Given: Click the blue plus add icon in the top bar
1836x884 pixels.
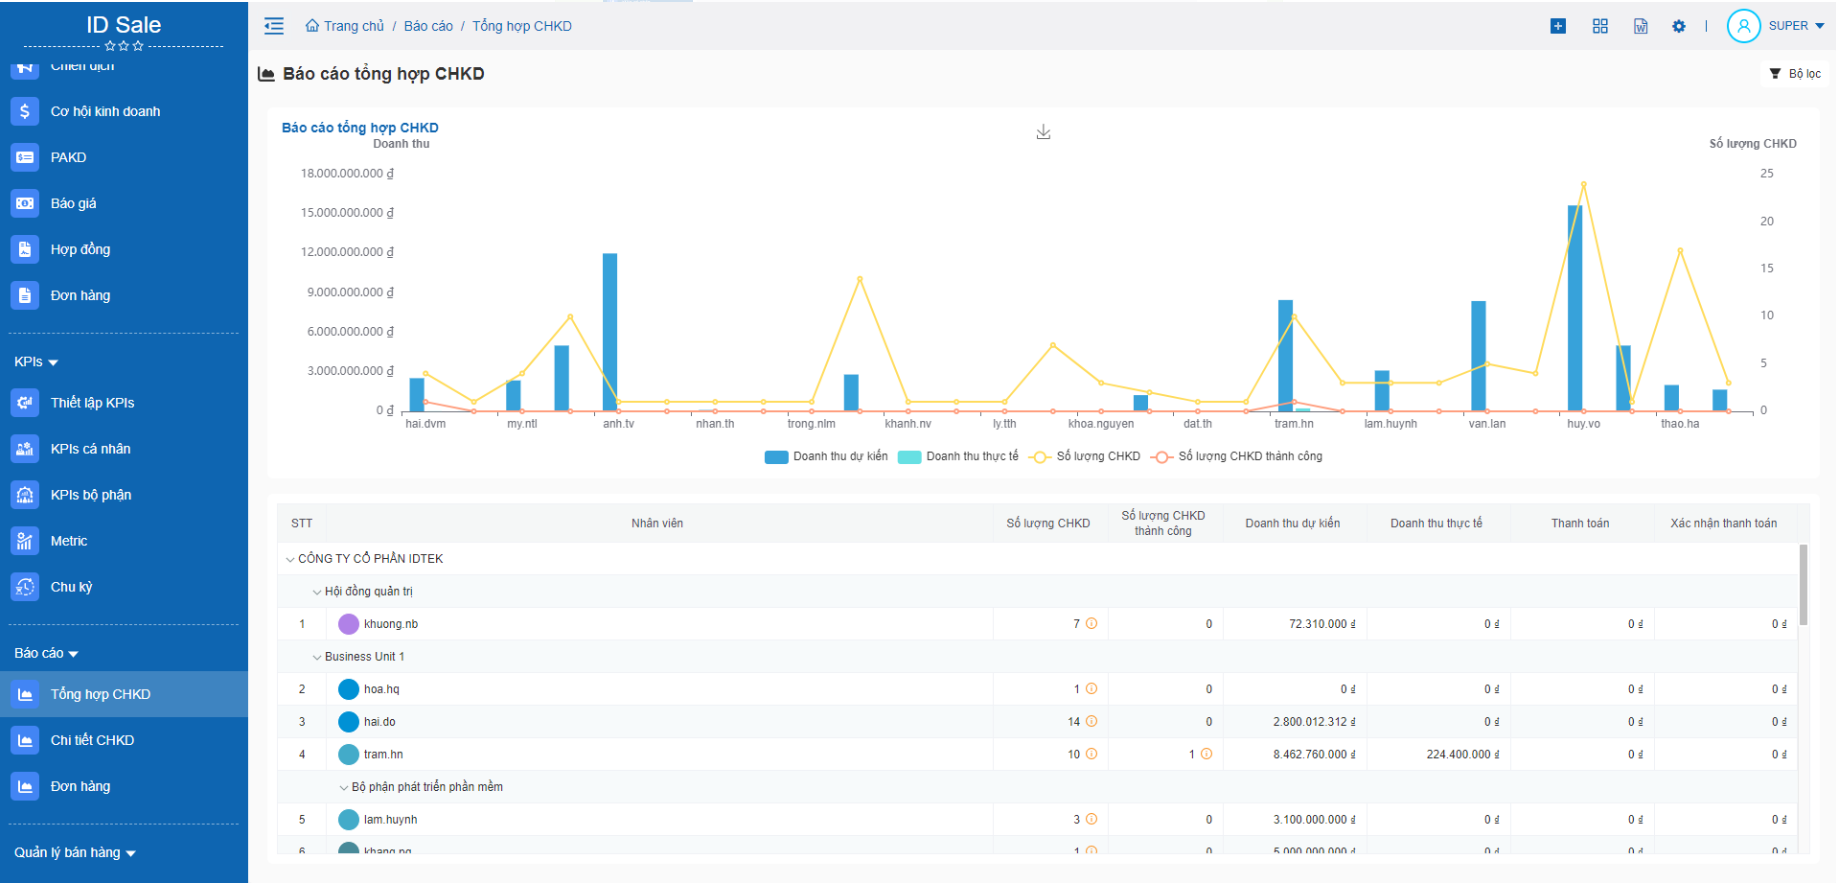Looking at the screenshot, I should click(x=1558, y=26).
